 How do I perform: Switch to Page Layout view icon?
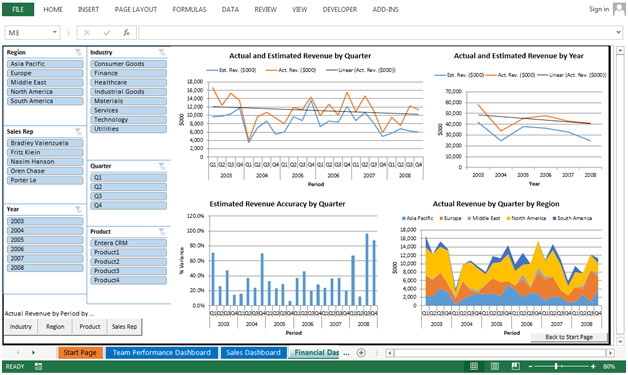pyautogui.click(x=495, y=366)
